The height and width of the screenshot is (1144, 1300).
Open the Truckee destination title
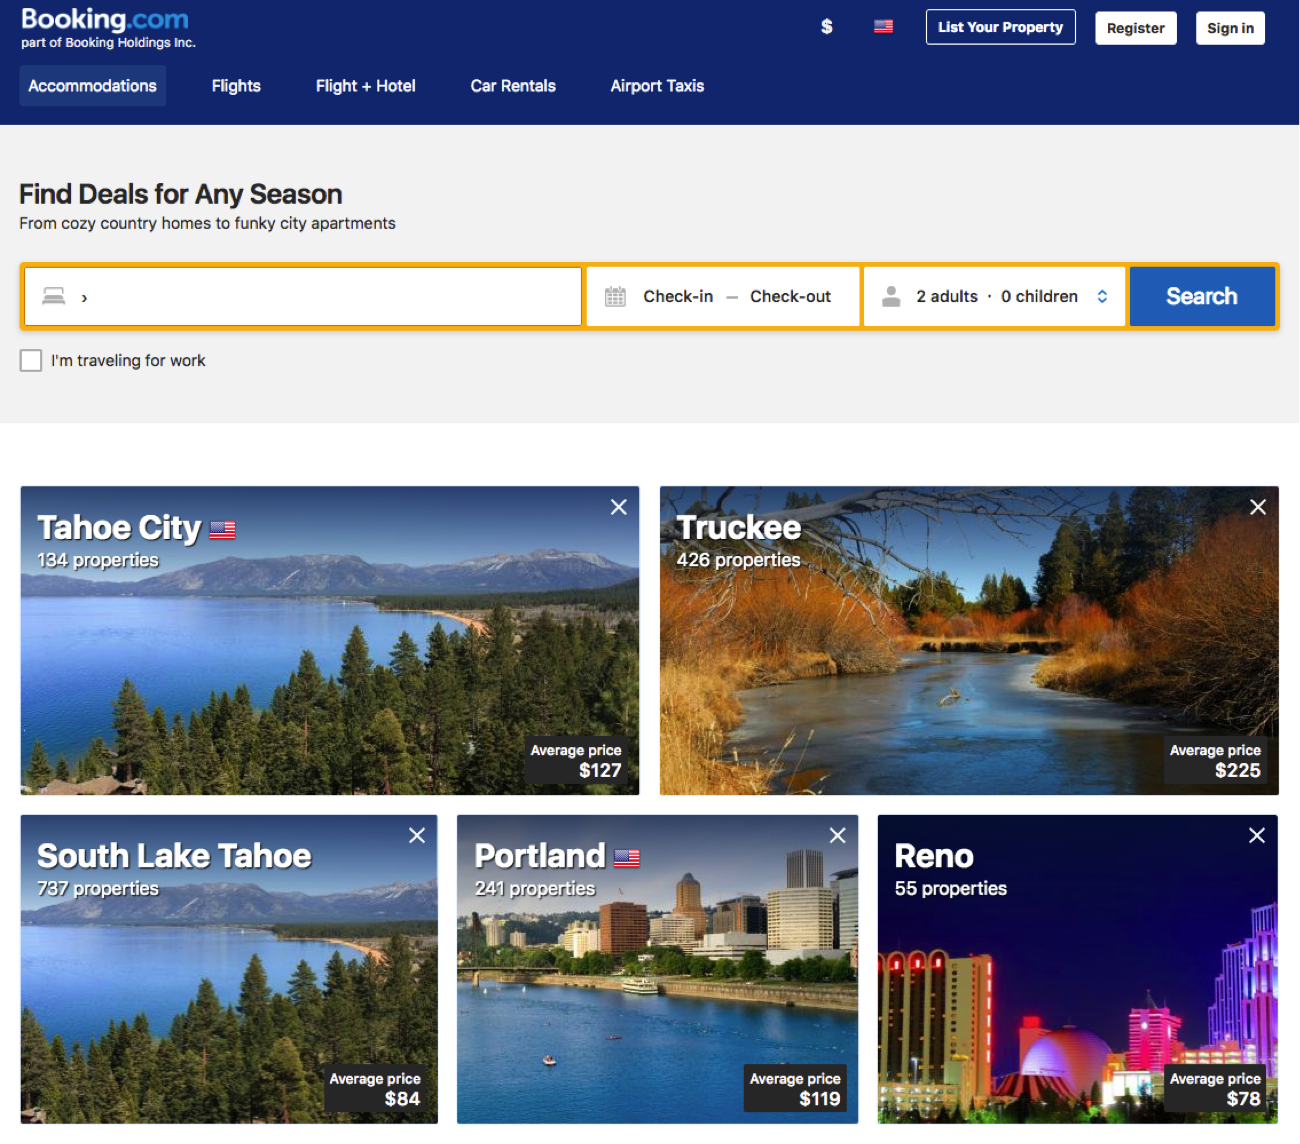point(739,527)
